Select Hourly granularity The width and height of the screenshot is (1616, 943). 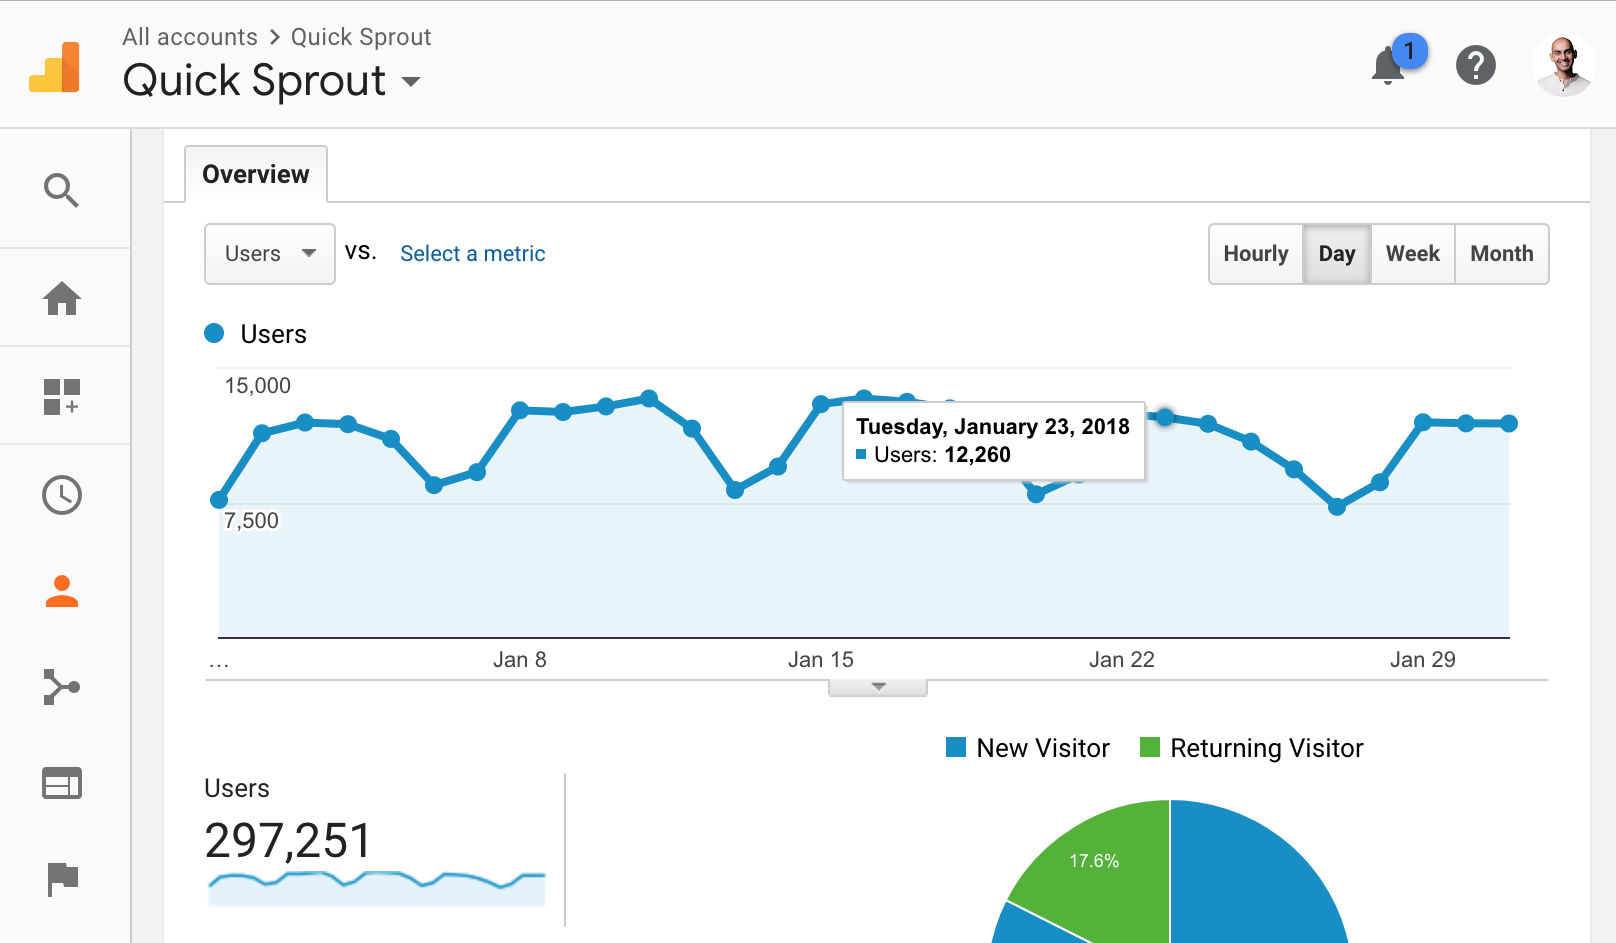1256,254
